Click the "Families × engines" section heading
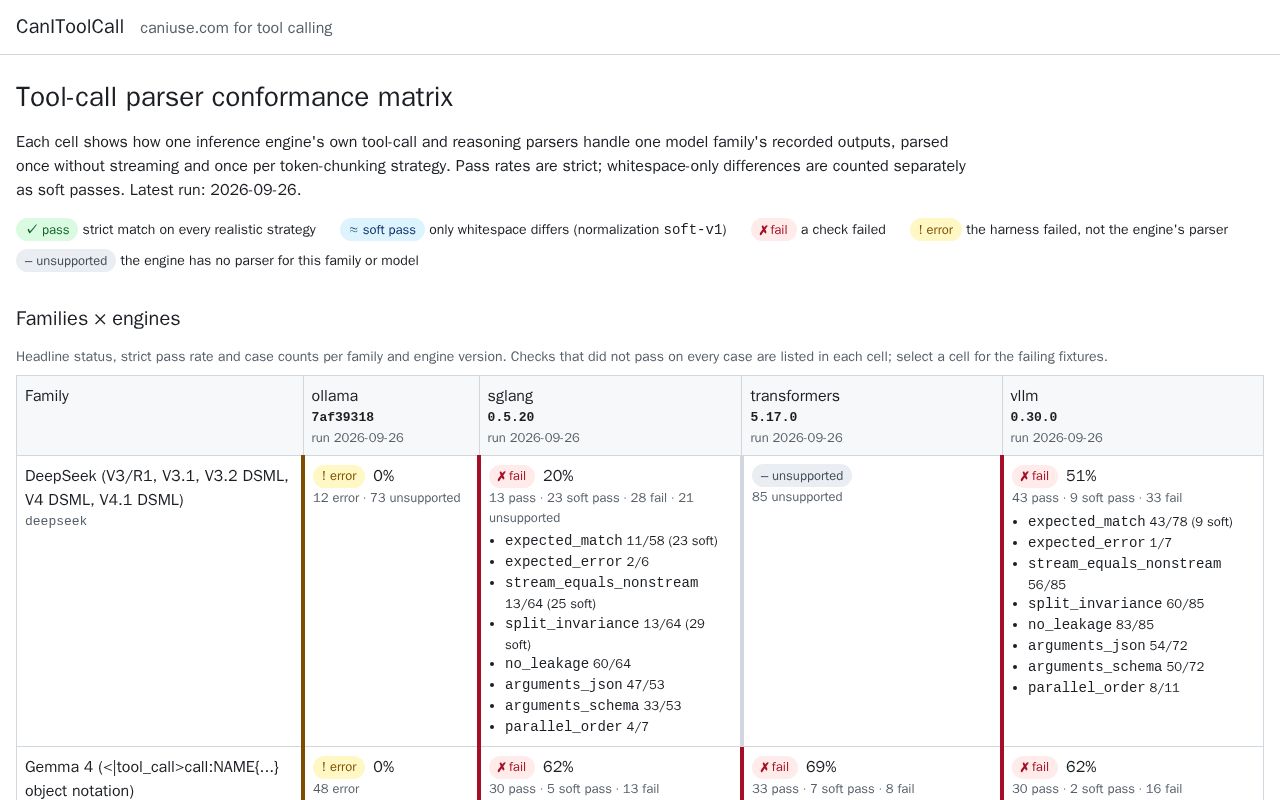This screenshot has height=800, width=1280. click(x=98, y=319)
